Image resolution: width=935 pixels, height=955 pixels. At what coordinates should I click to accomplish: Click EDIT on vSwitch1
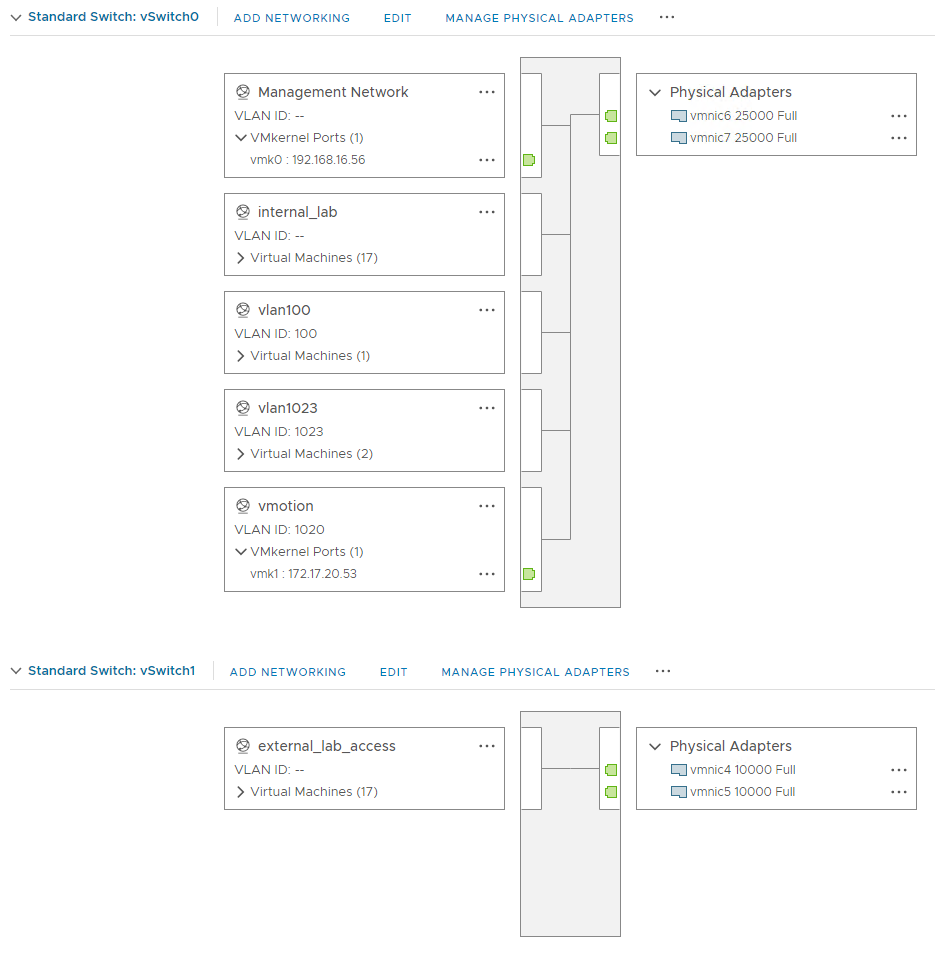(x=393, y=671)
